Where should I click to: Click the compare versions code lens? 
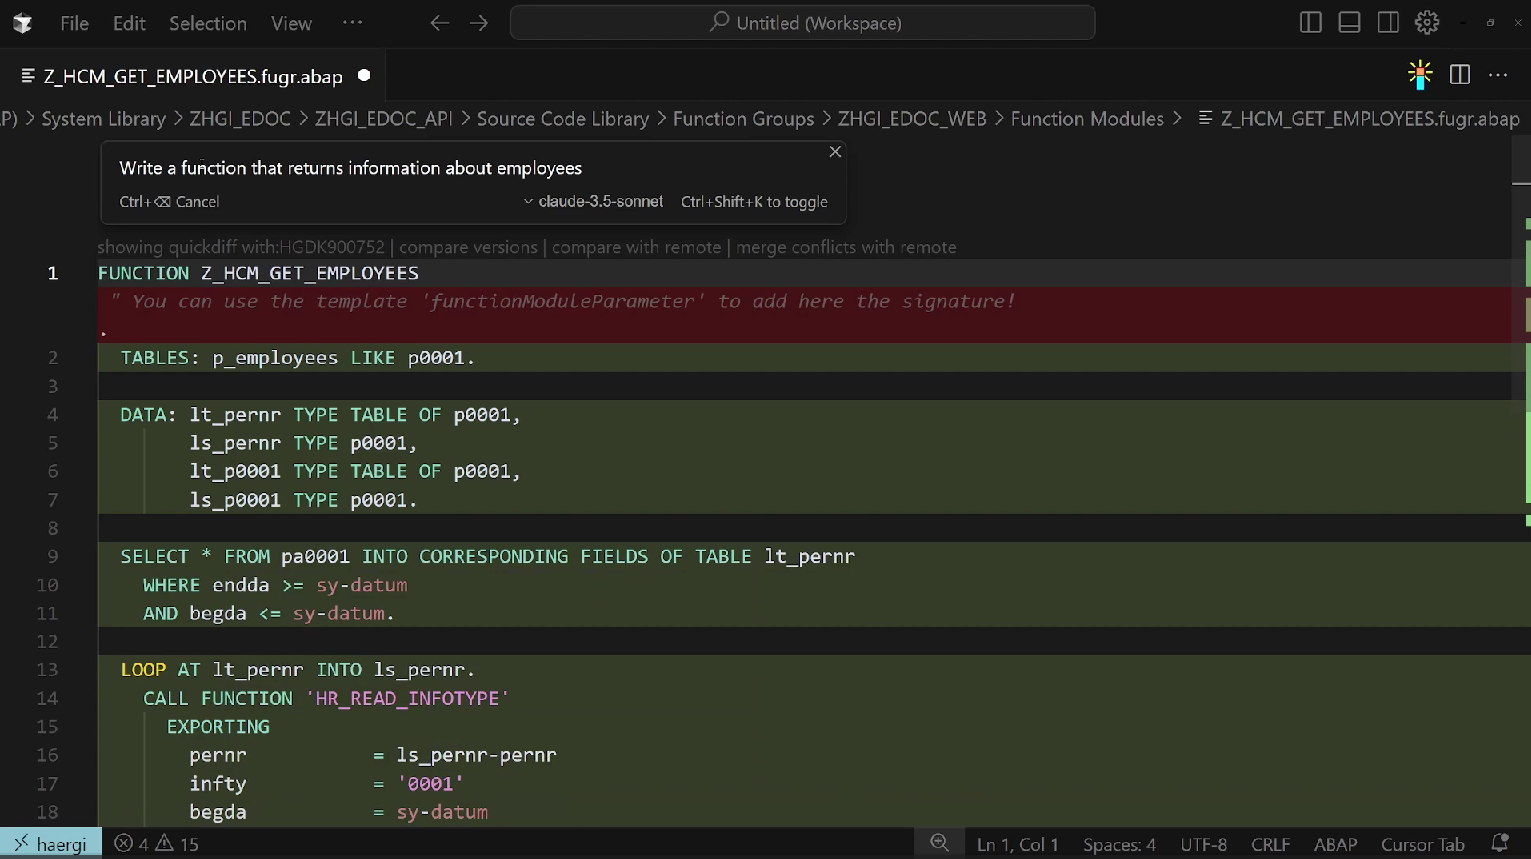tap(468, 247)
